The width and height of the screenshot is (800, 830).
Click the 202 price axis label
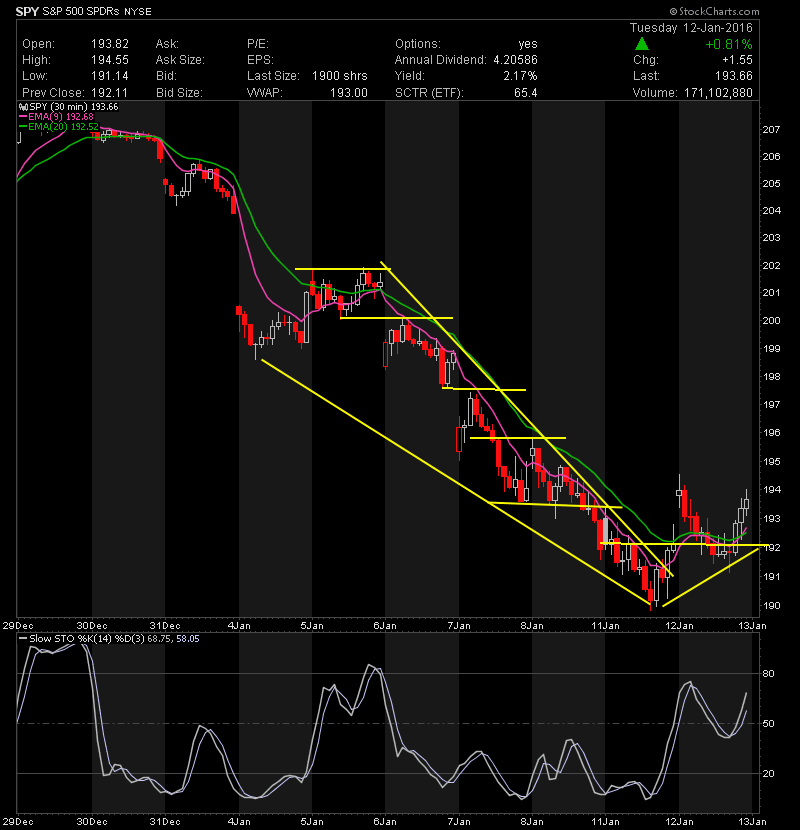pos(771,265)
